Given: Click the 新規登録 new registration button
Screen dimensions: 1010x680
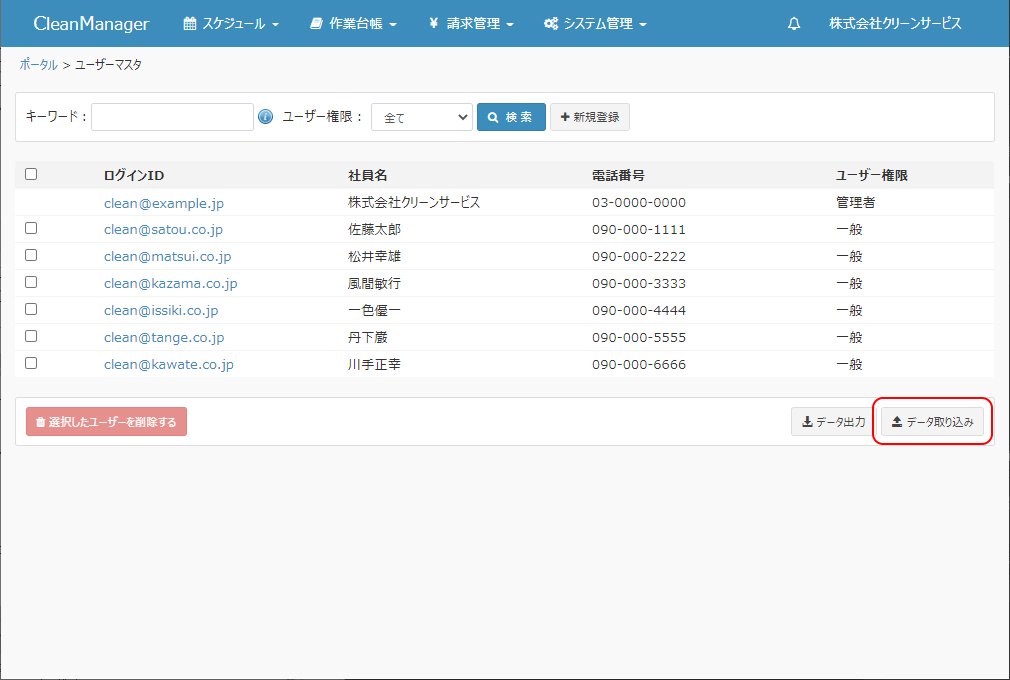Looking at the screenshot, I should (589, 117).
